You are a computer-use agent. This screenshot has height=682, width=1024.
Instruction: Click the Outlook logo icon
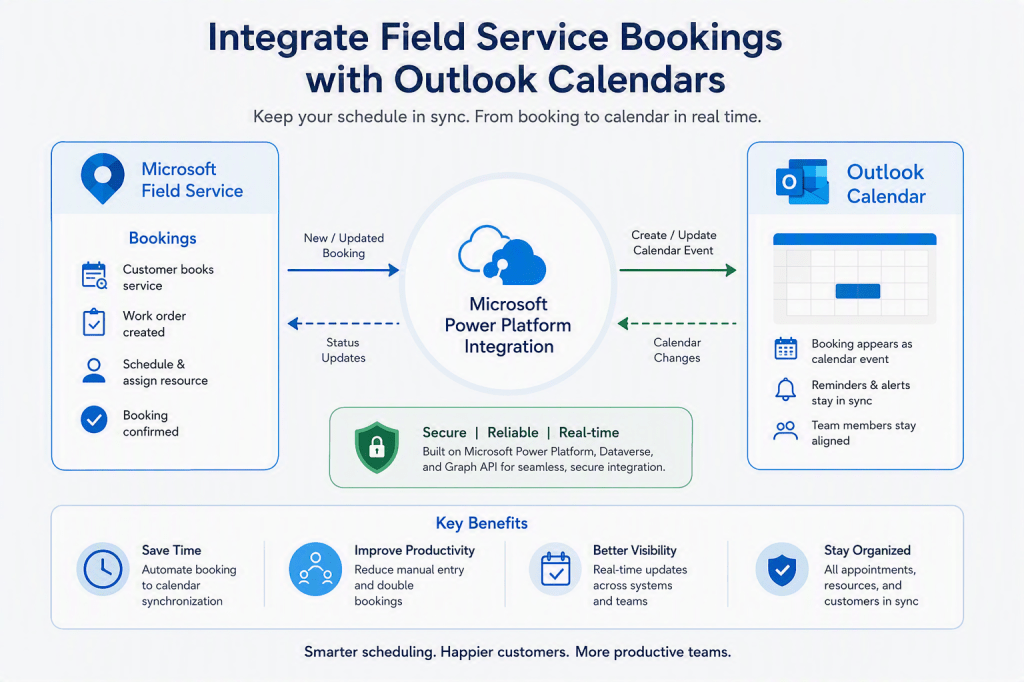[803, 182]
